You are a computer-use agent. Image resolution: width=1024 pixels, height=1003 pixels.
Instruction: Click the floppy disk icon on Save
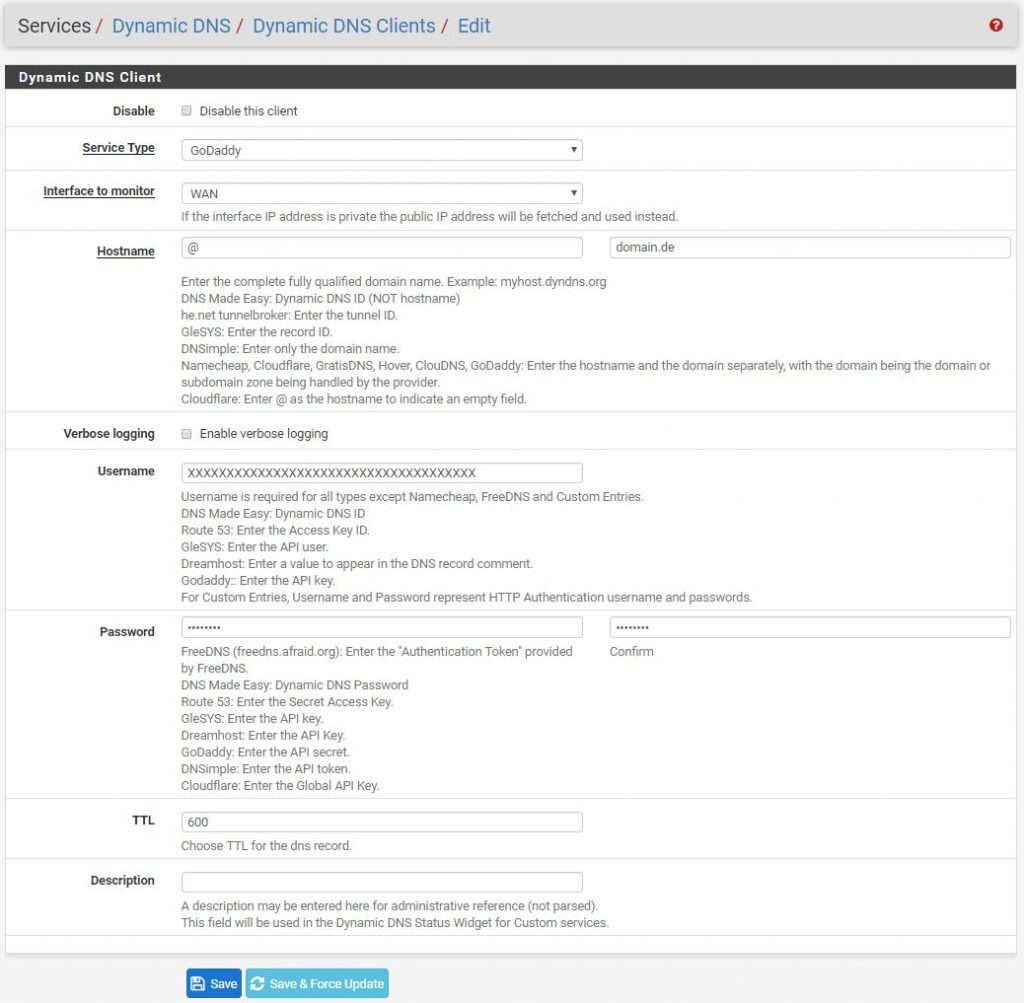[x=198, y=984]
